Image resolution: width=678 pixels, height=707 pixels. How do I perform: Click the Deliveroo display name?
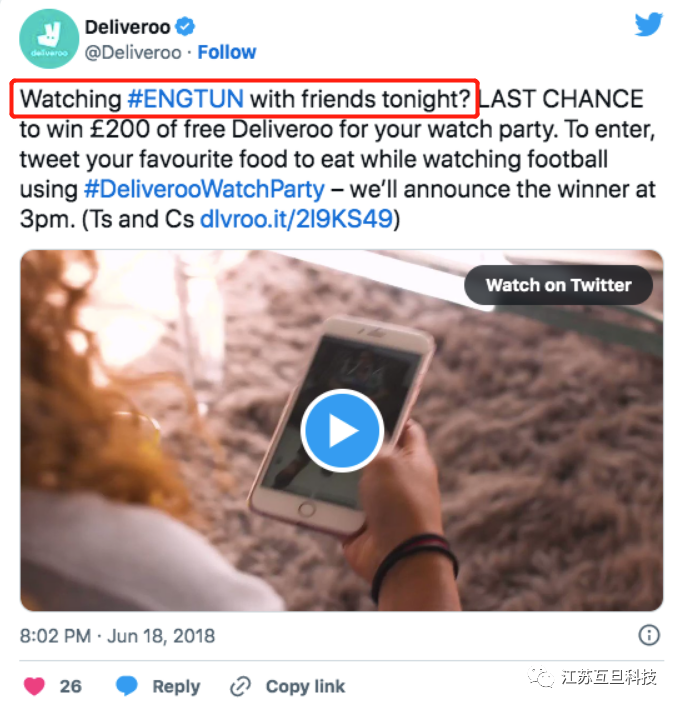pos(128,27)
